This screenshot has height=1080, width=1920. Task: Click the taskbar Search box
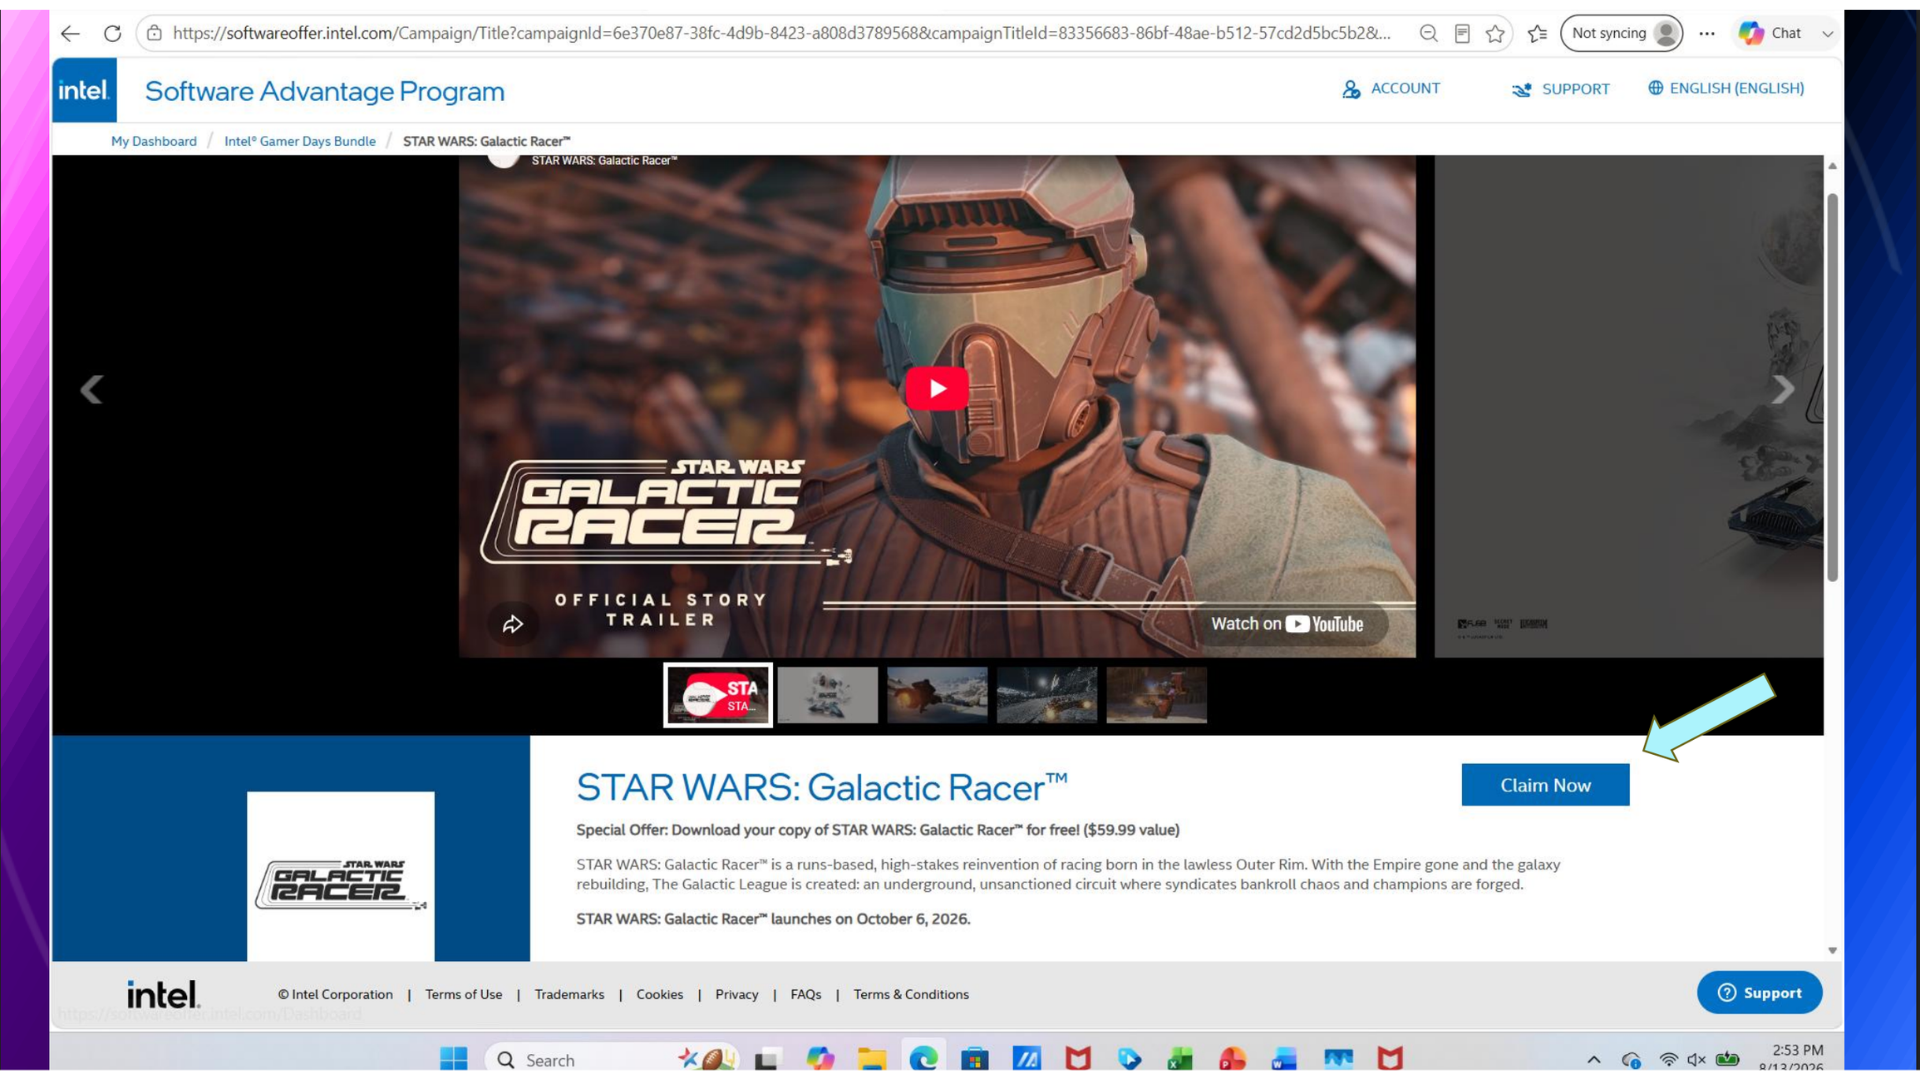point(612,1059)
